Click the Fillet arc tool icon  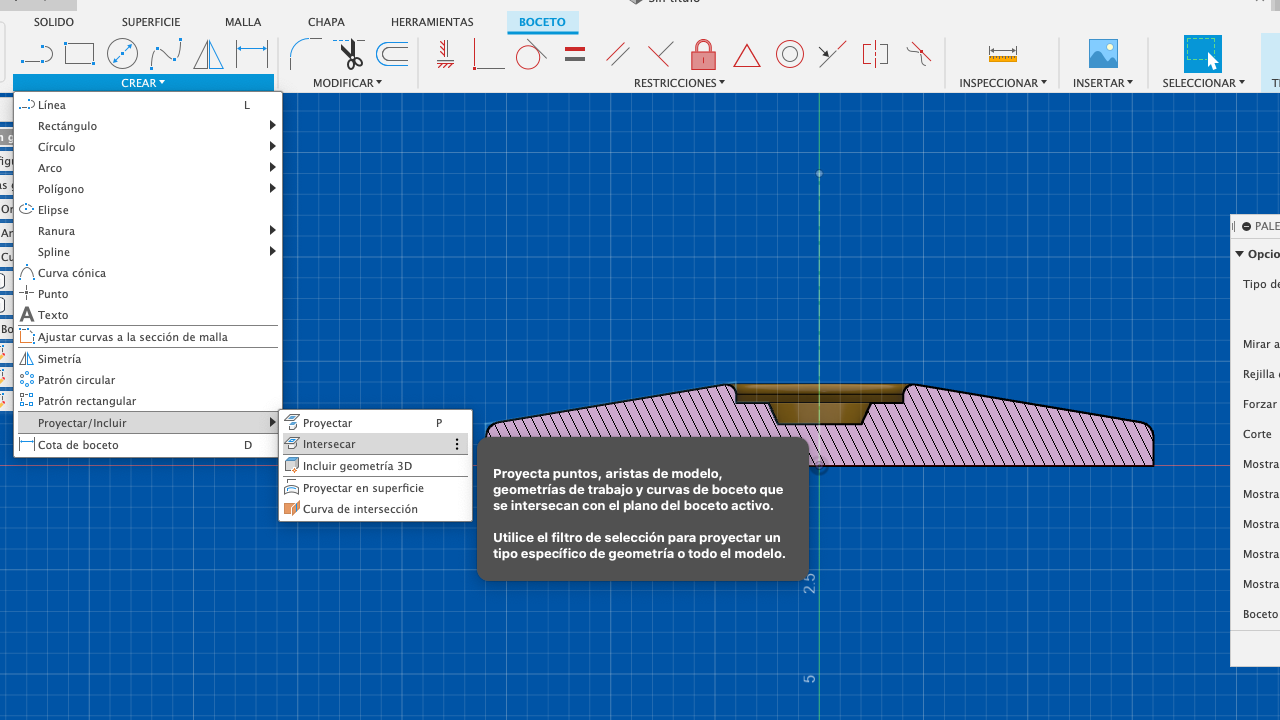(x=305, y=54)
